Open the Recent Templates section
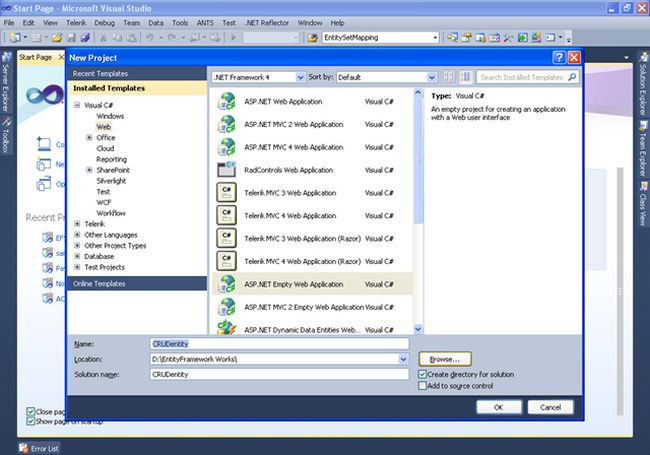The width and height of the screenshot is (650, 455). 137,73
